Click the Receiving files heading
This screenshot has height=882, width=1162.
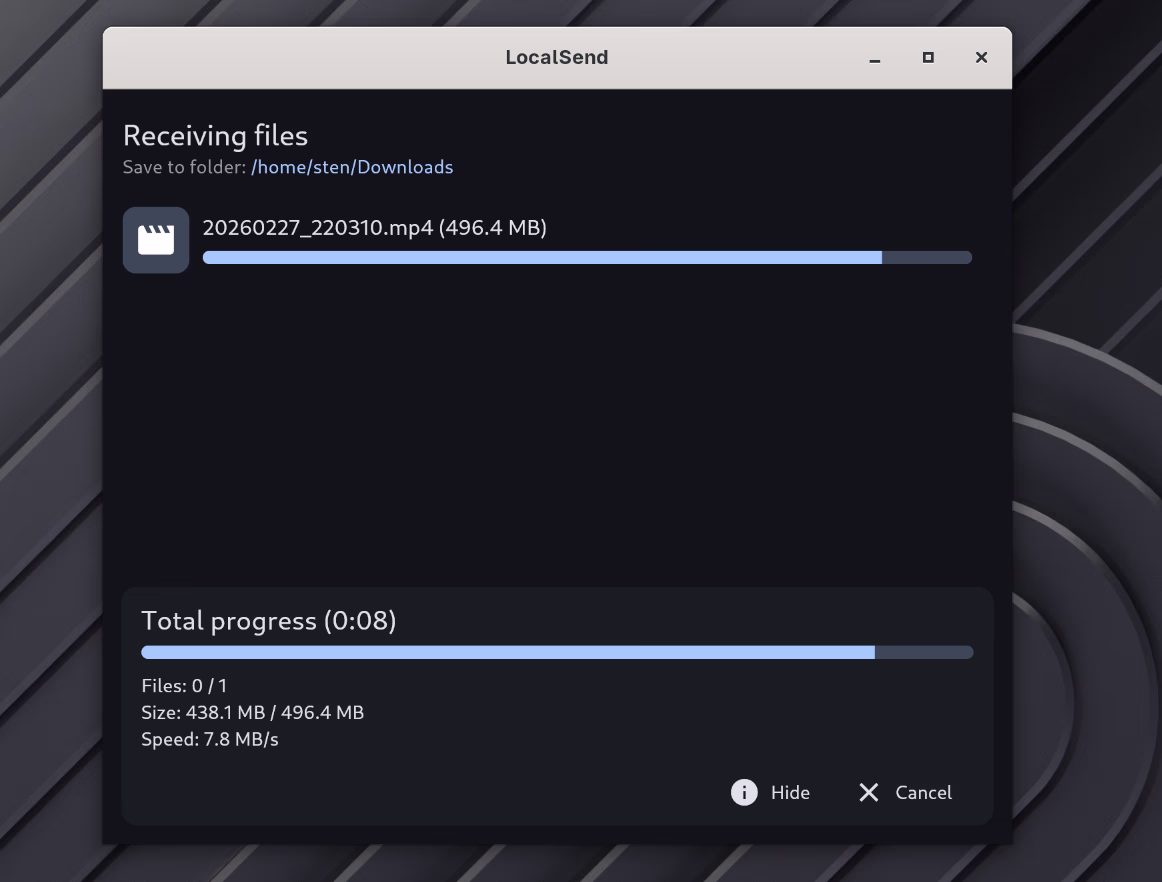click(215, 136)
